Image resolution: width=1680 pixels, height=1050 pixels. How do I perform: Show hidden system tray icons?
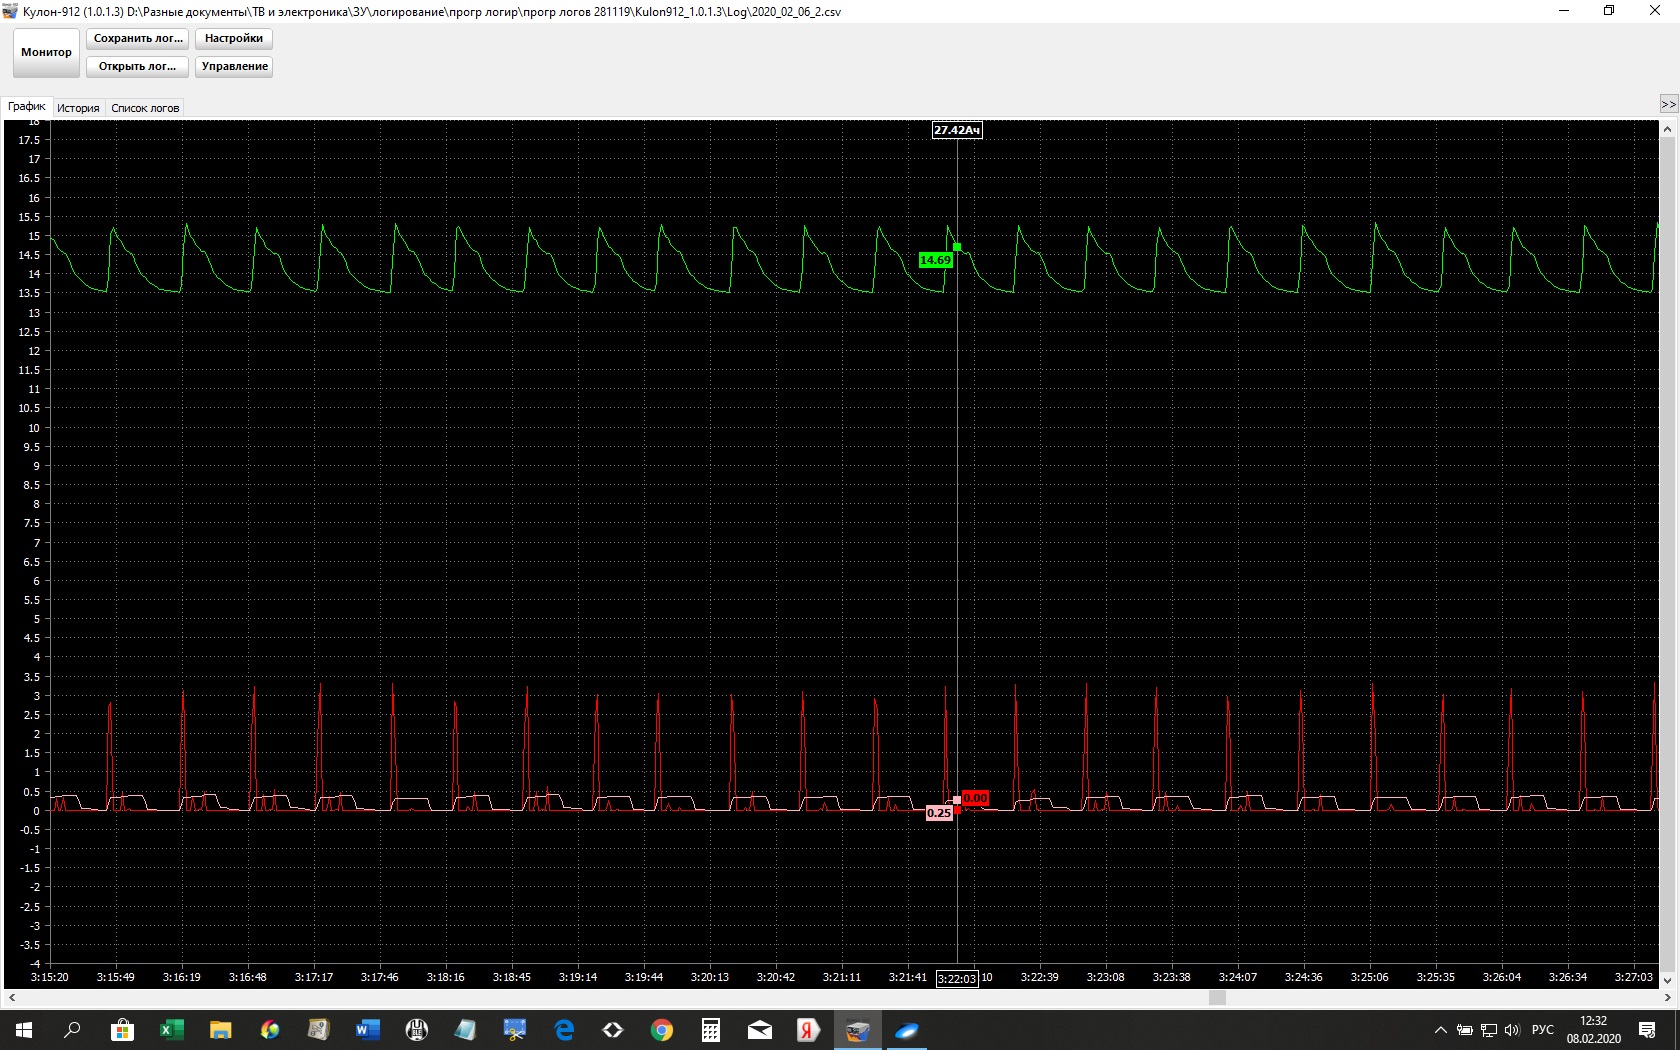(1440, 1030)
